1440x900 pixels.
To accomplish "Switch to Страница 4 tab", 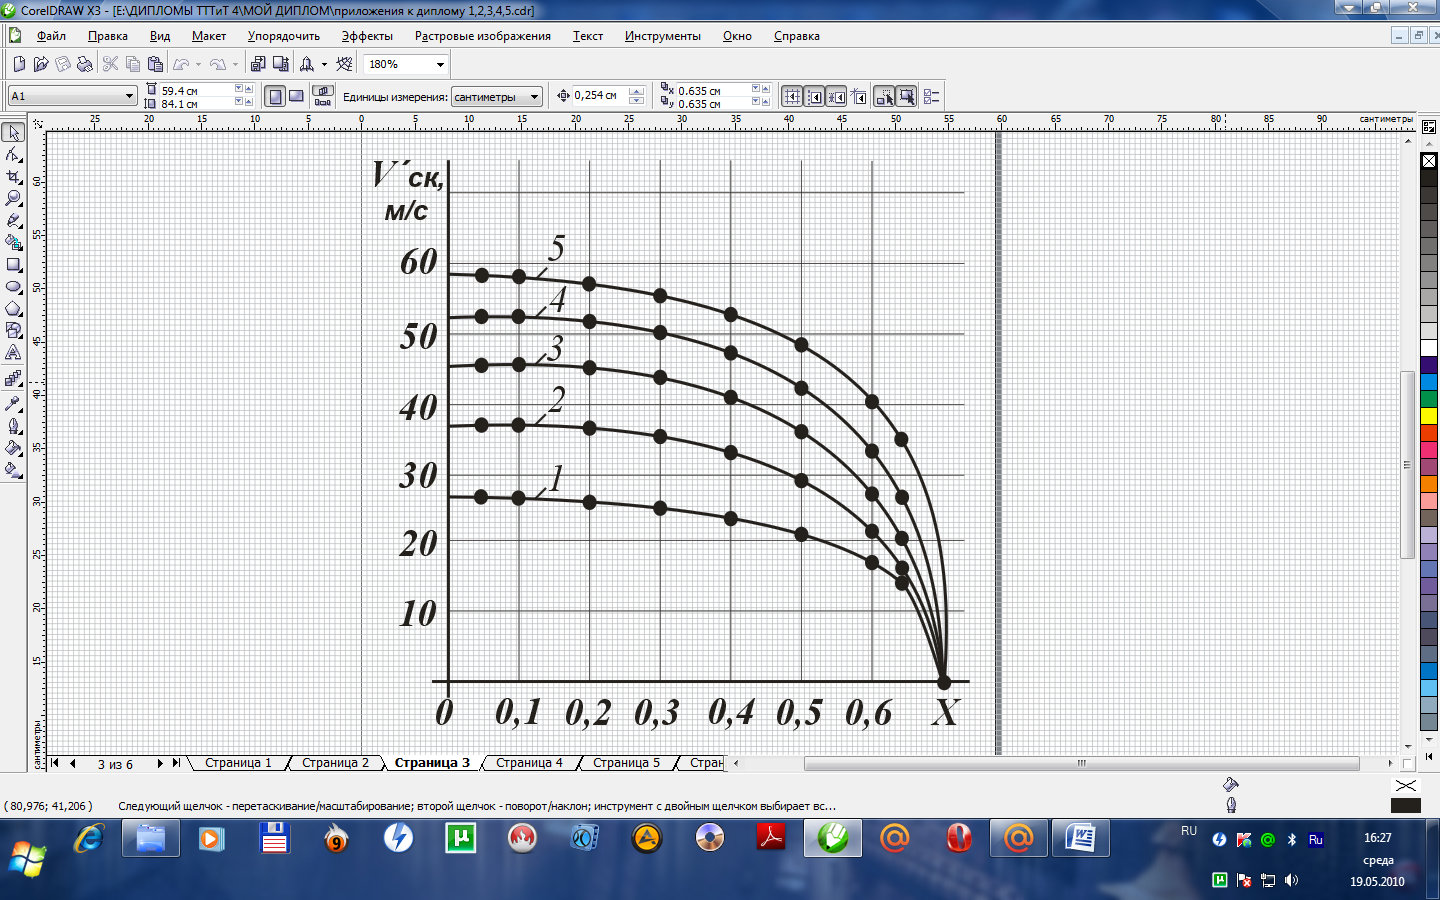I will 528,763.
